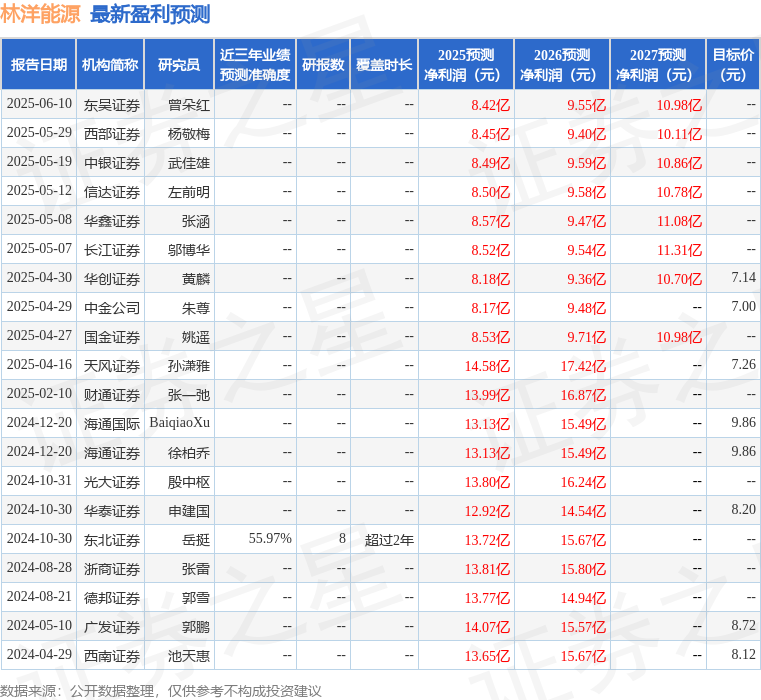Select the 光大证券 institution cell
The image size is (761, 700).
112,483
